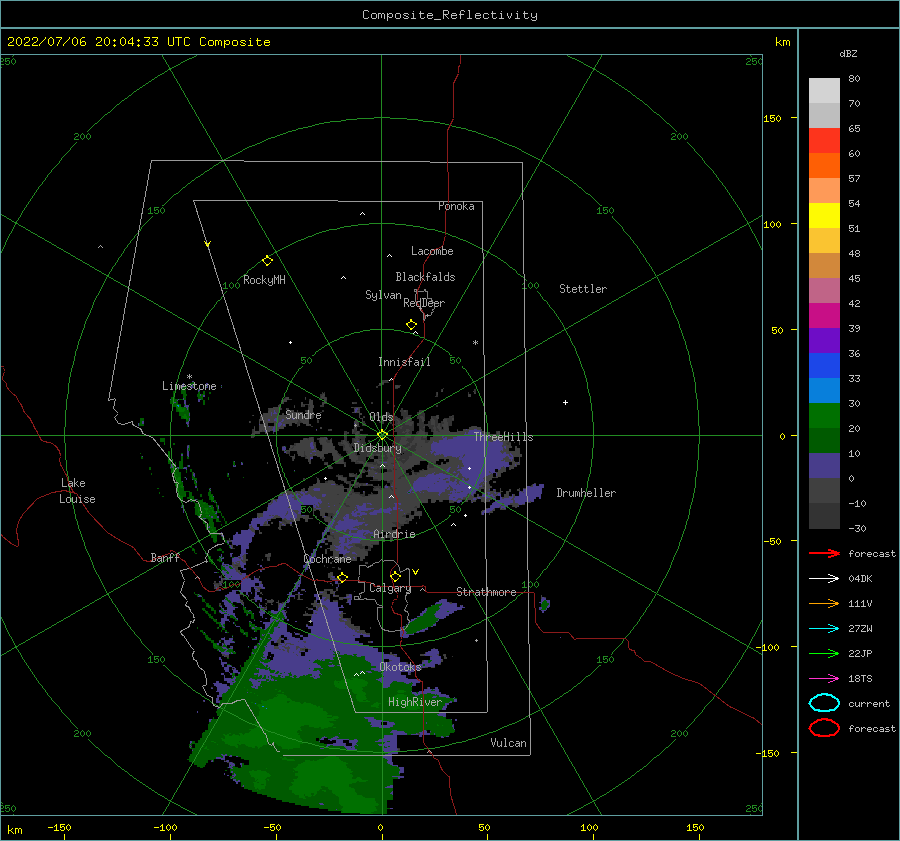Click the dBZ legend heading
The width and height of the screenshot is (900, 841).
(x=848, y=53)
